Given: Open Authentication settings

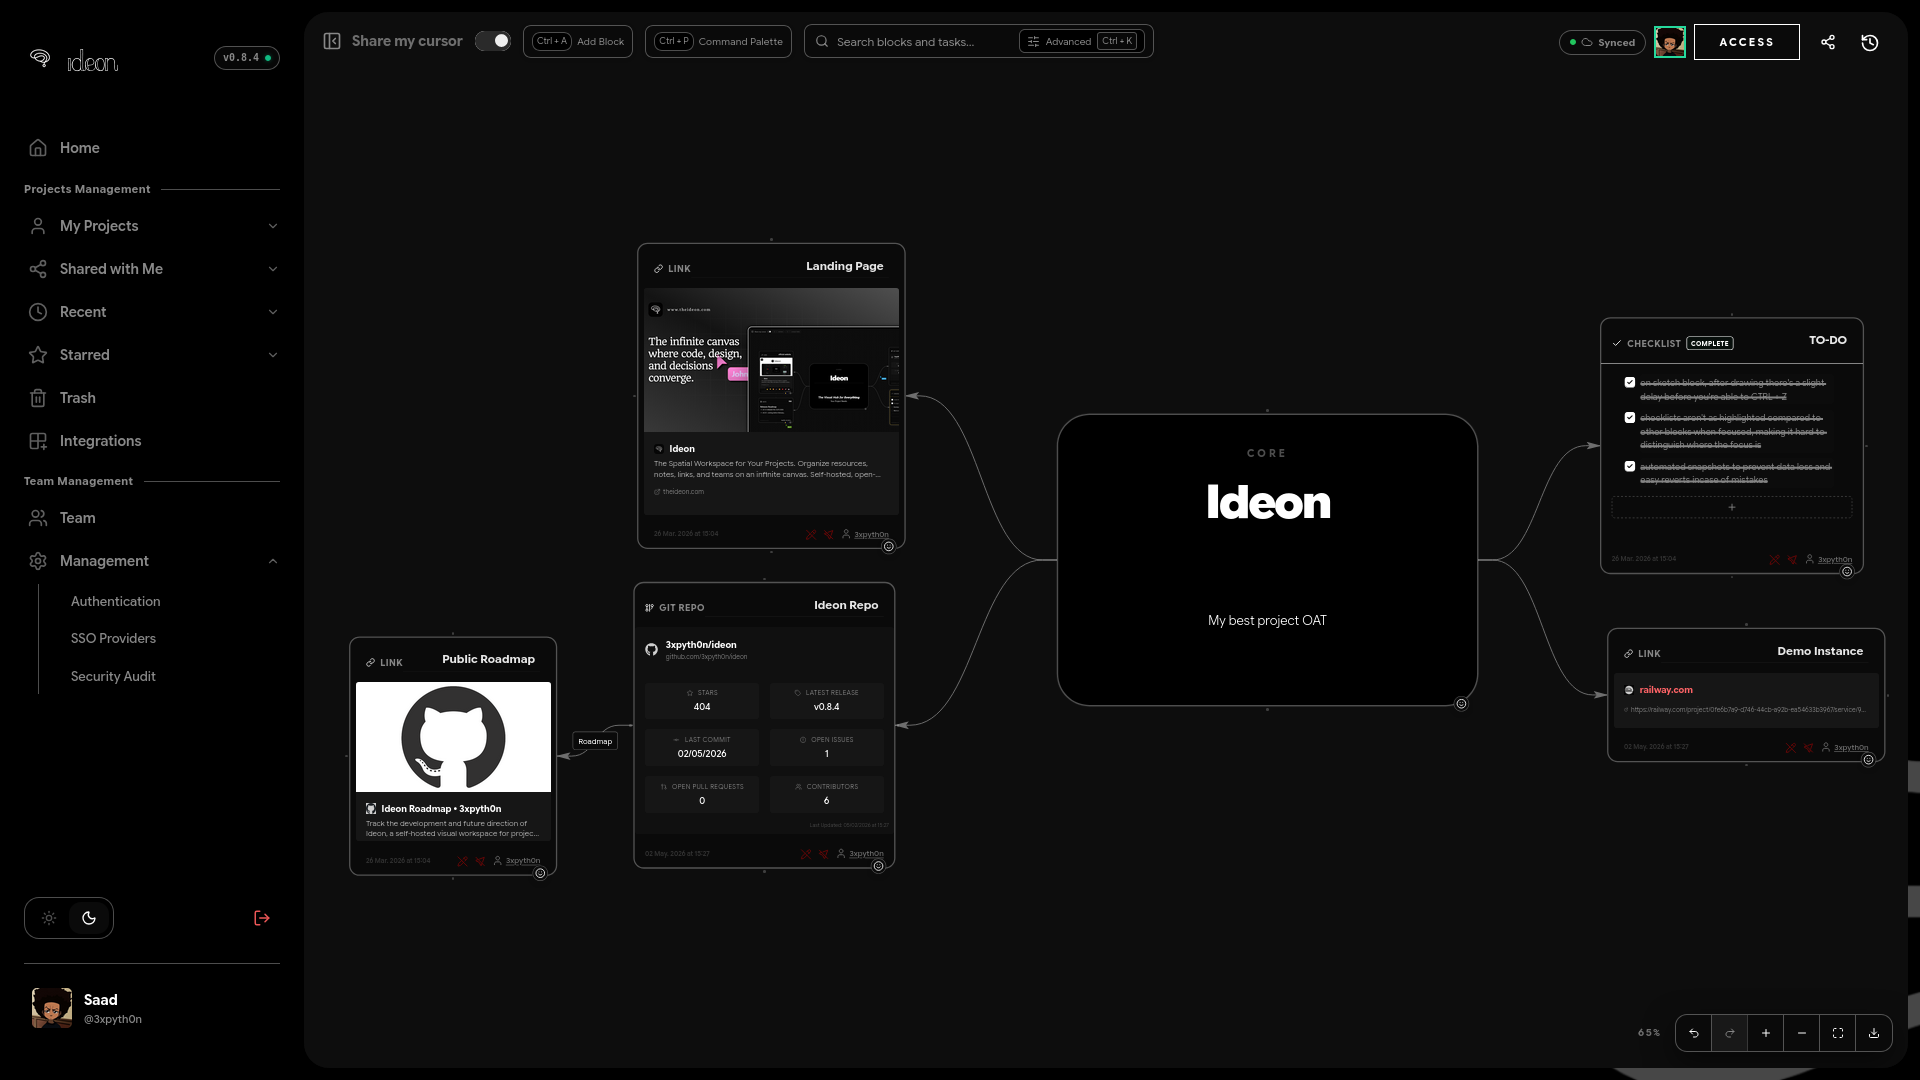Looking at the screenshot, I should pyautogui.click(x=115, y=601).
